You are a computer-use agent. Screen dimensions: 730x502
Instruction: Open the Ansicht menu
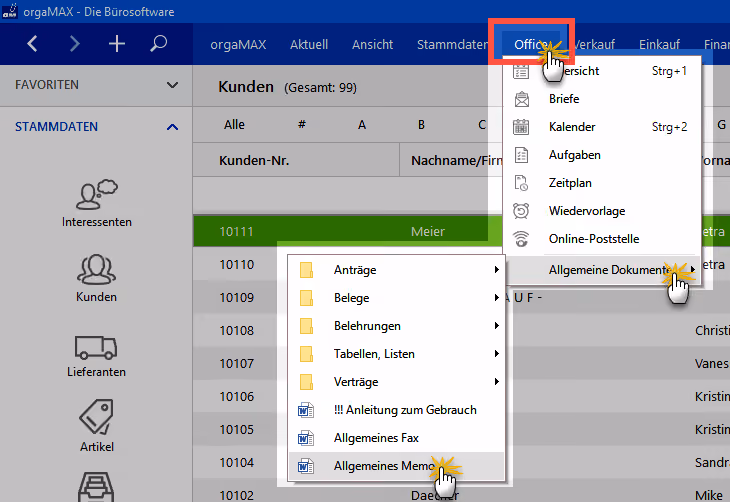click(372, 45)
